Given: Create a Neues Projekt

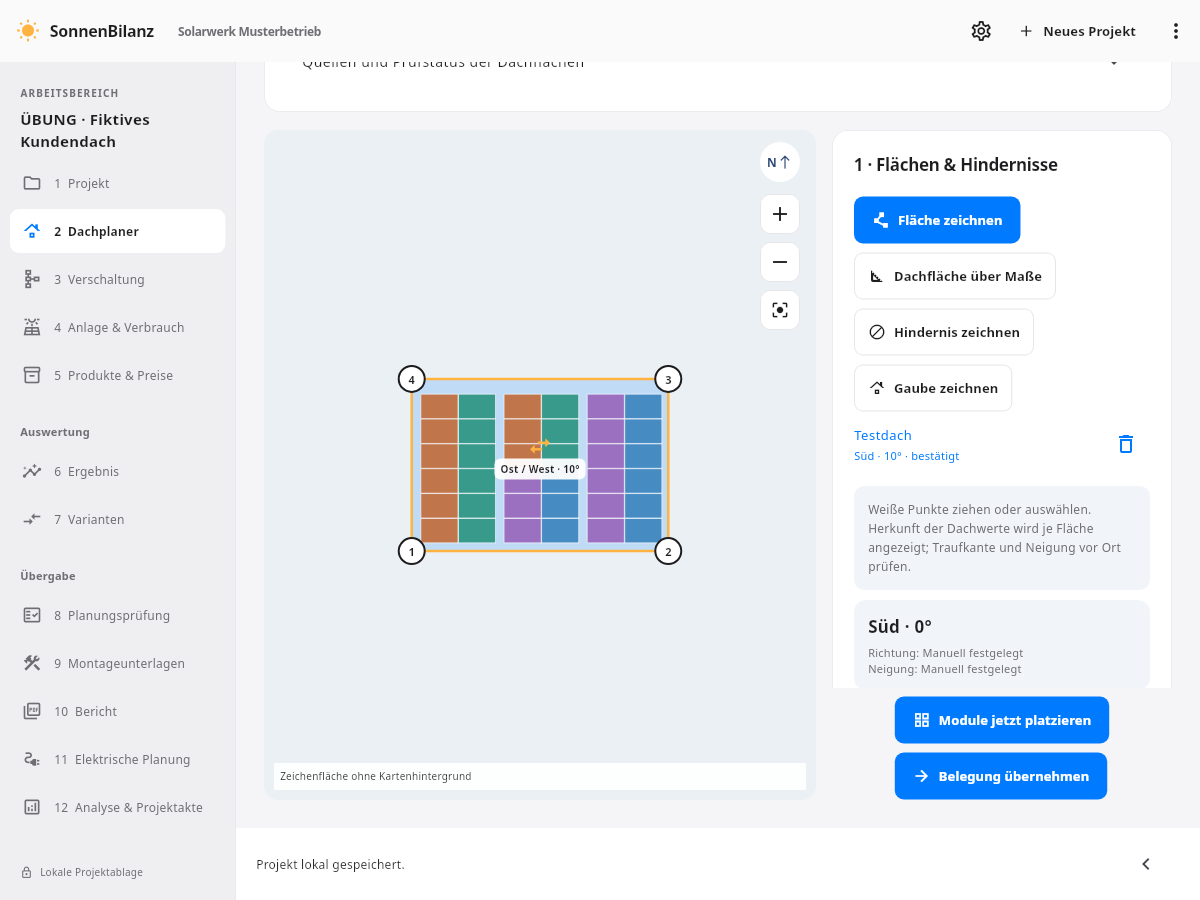Looking at the screenshot, I should coord(1077,31).
